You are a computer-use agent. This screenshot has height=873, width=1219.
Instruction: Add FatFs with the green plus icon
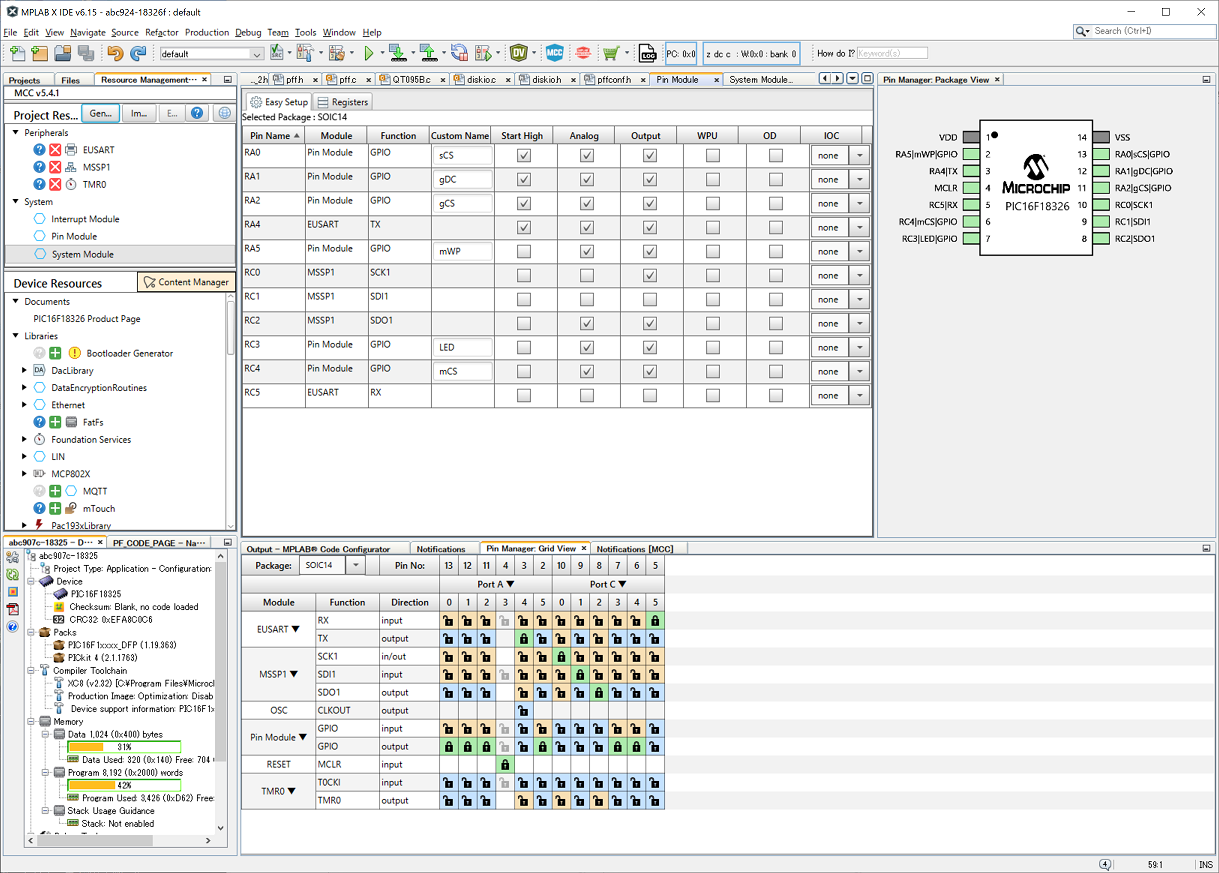click(x=56, y=422)
